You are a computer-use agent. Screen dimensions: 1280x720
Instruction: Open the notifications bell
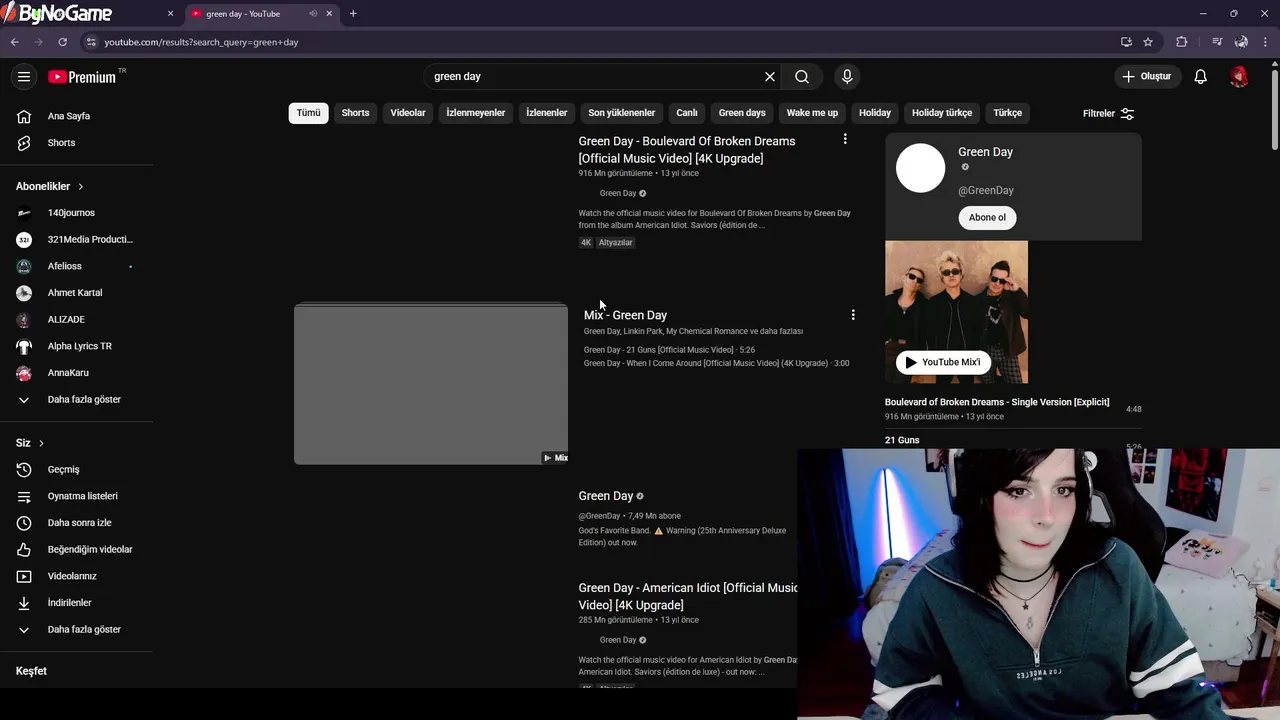coord(1201,77)
